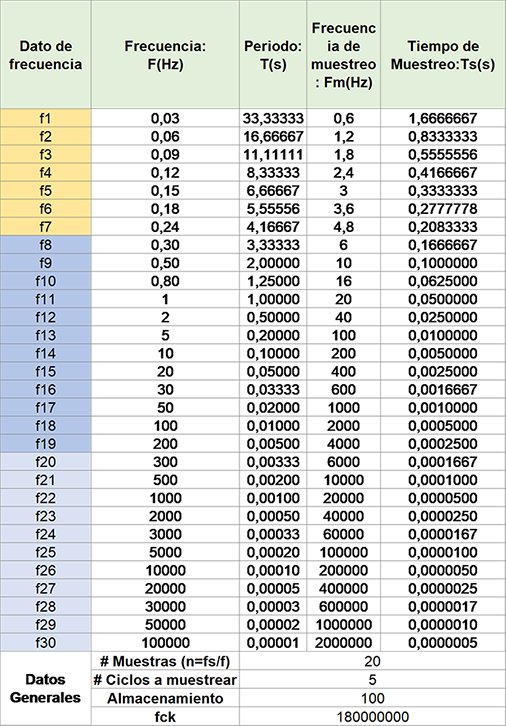Click the Frecuencia: F(Hz) header cell
Viewport: 506px width, 726px height.
click(x=165, y=55)
